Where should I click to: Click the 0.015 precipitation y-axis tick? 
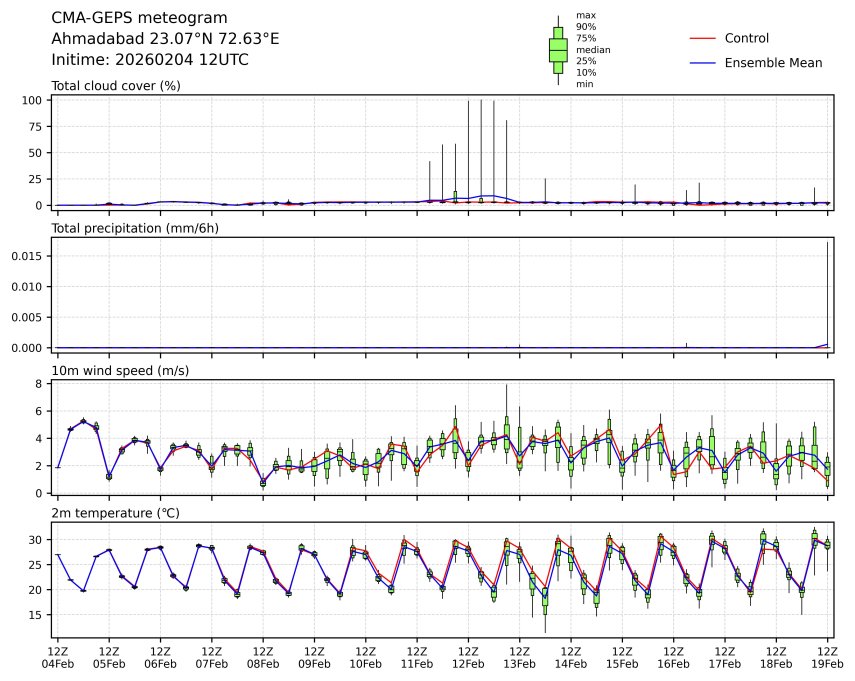pos(28,256)
